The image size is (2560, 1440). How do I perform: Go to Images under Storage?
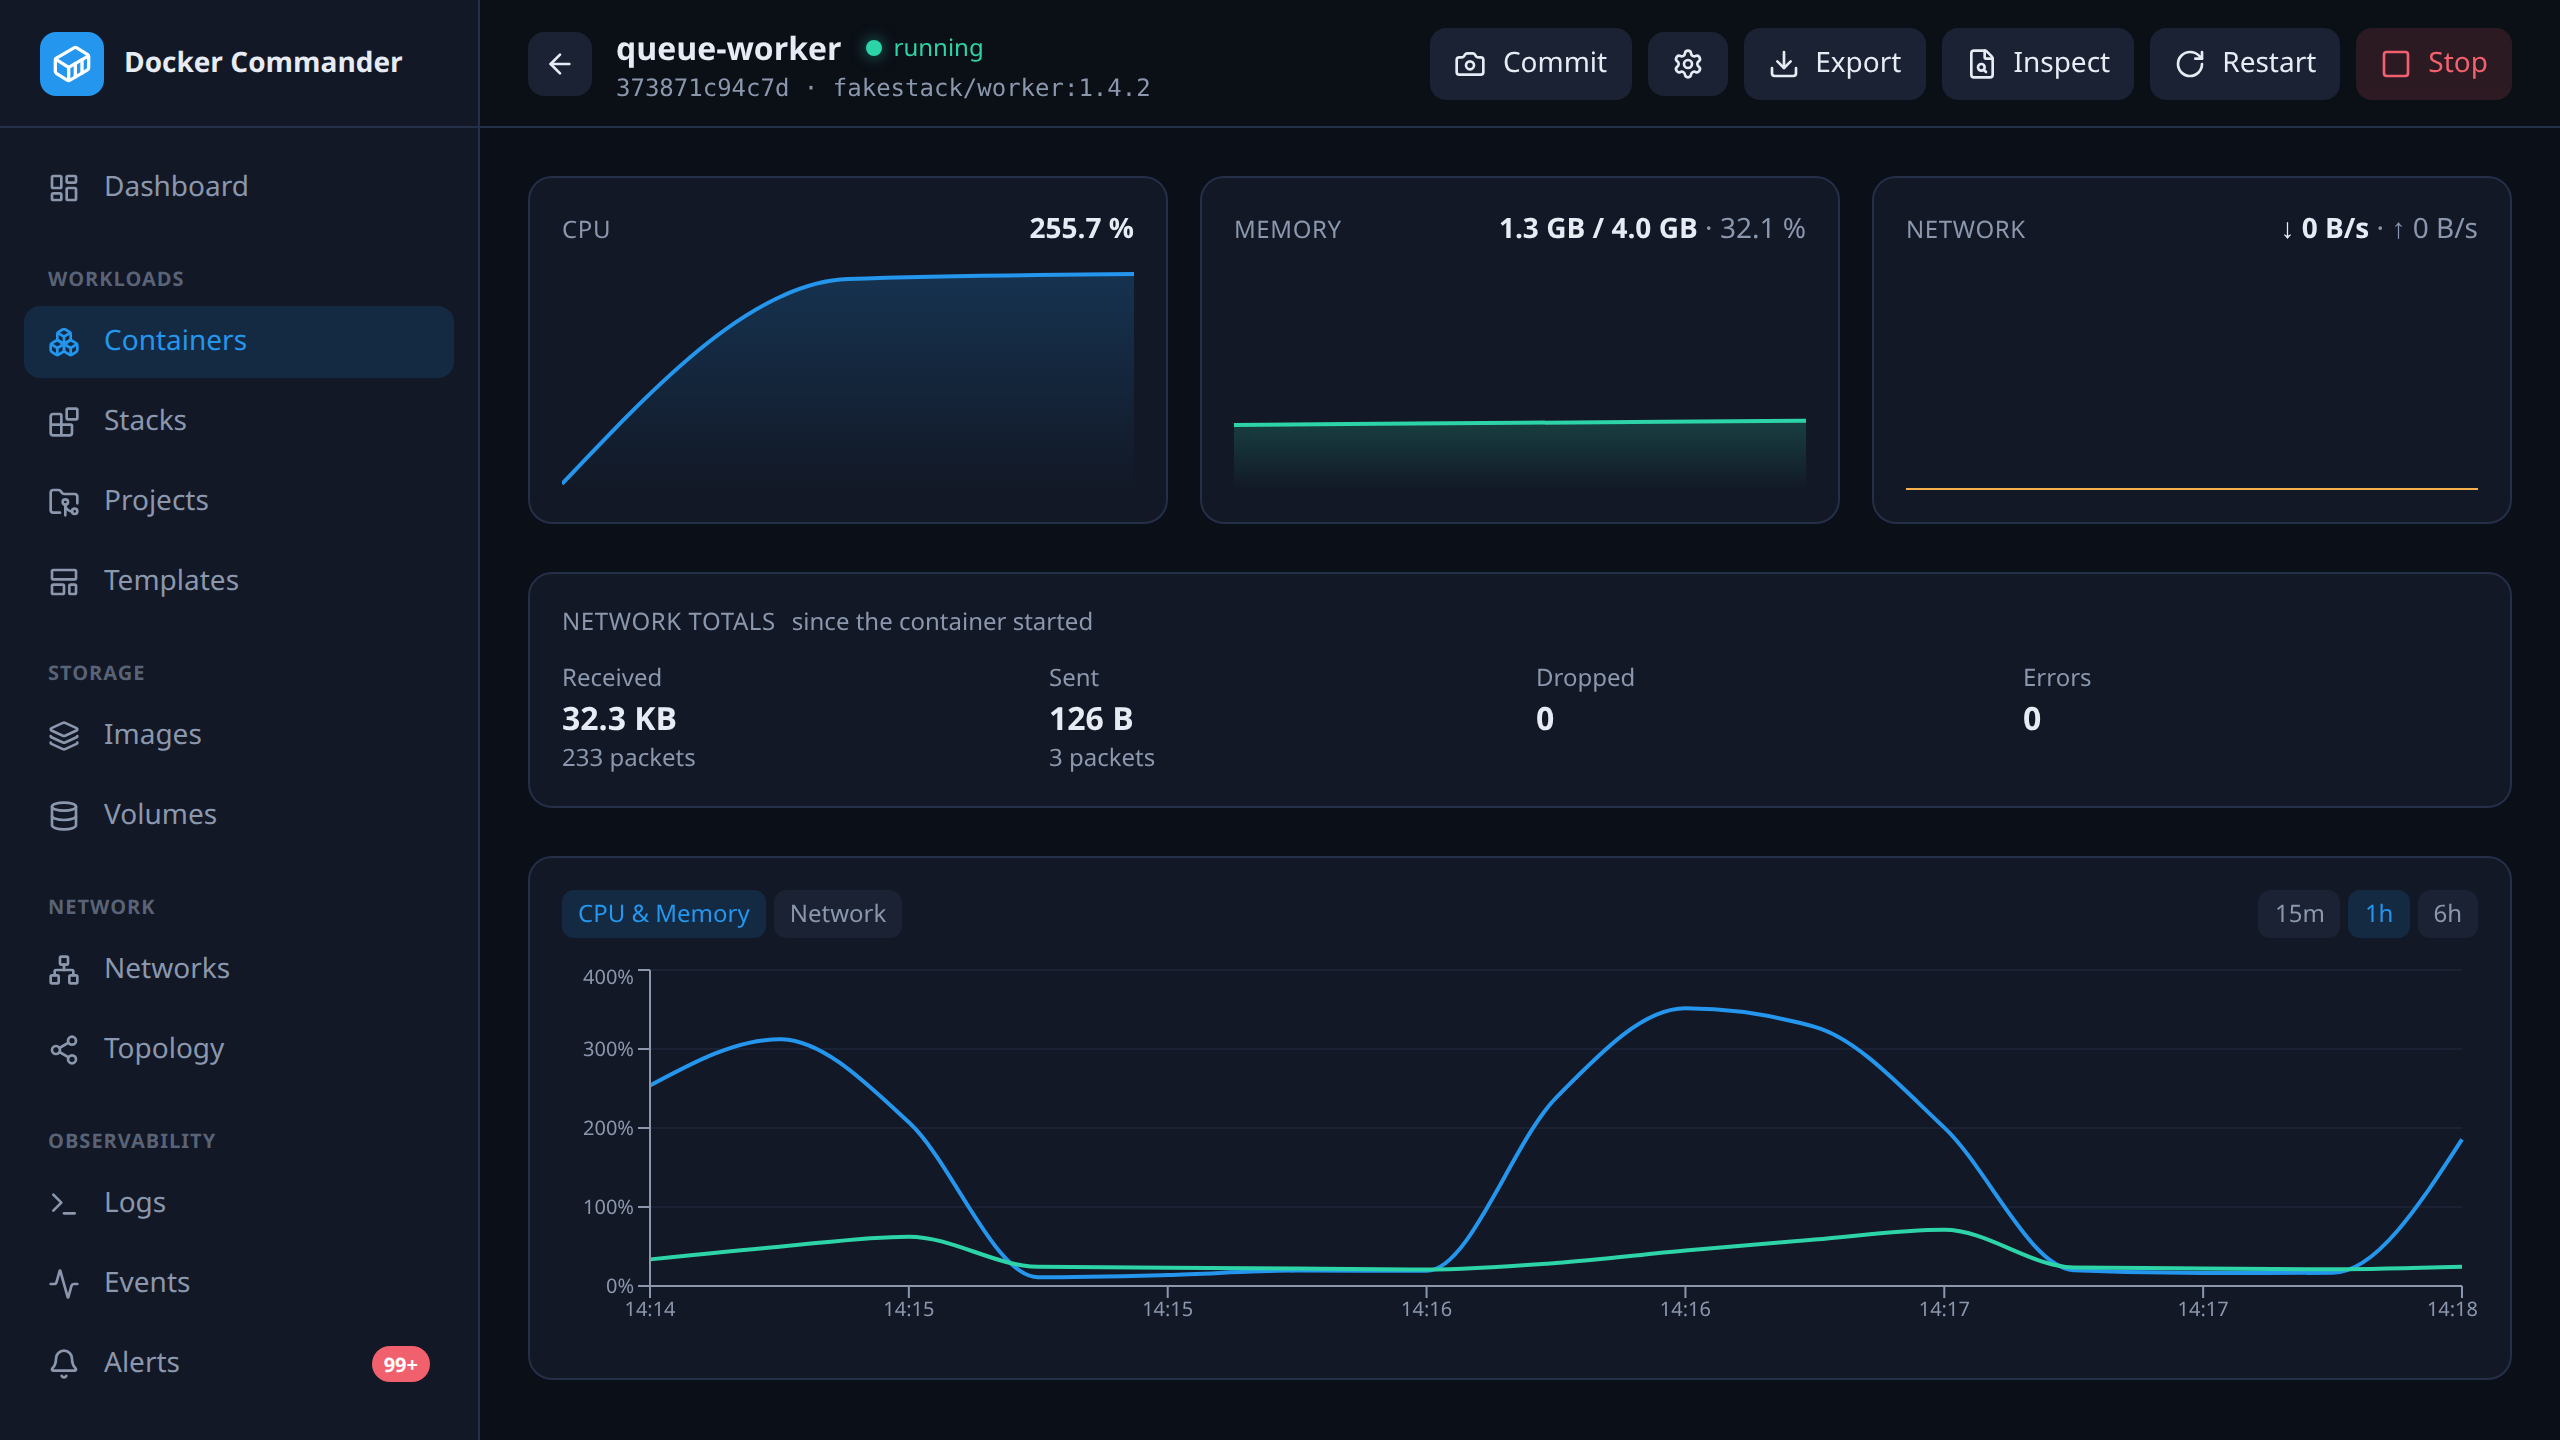point(239,736)
